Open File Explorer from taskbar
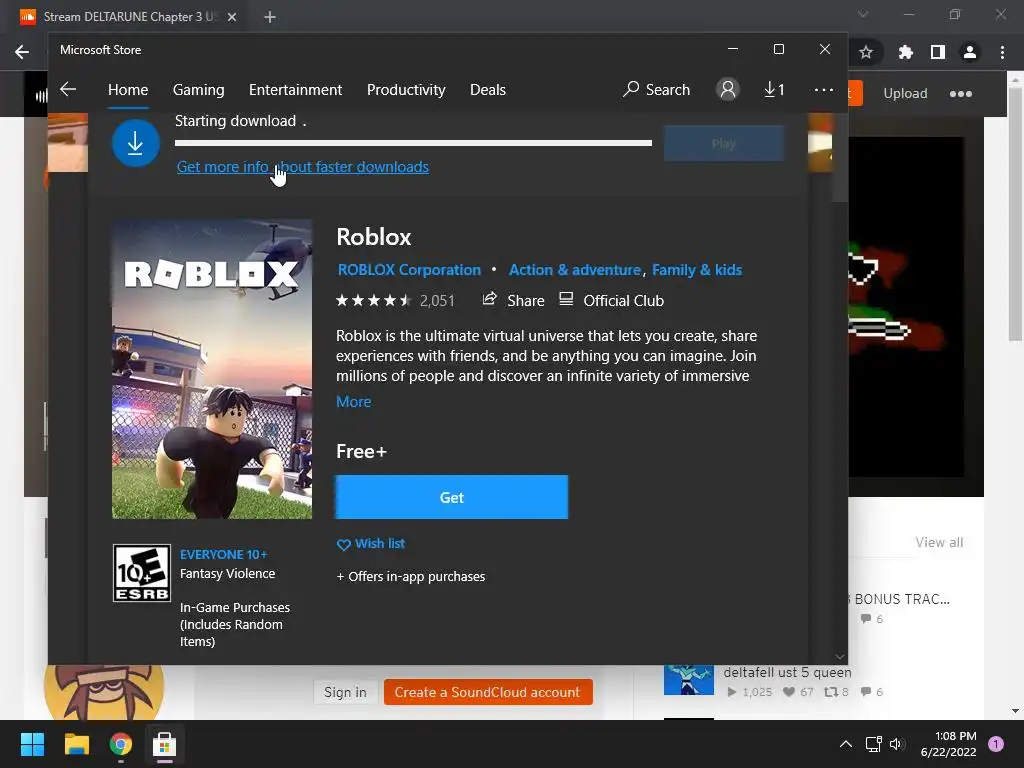Screen dimensions: 1024x768 pos(76,744)
